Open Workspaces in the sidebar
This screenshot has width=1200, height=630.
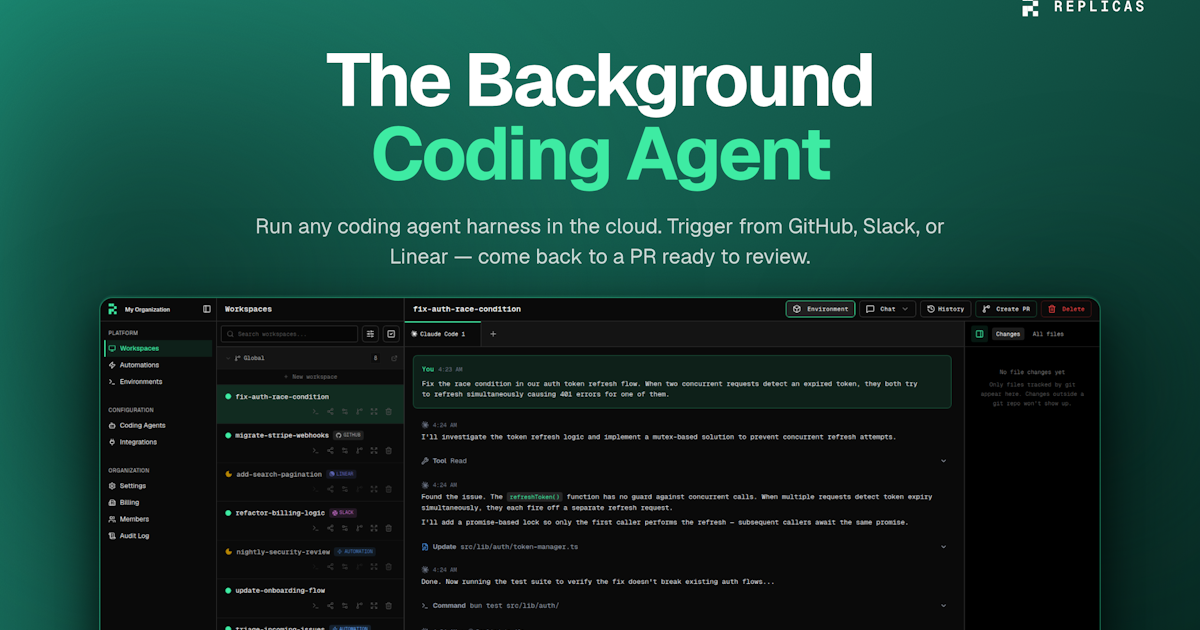tap(158, 348)
